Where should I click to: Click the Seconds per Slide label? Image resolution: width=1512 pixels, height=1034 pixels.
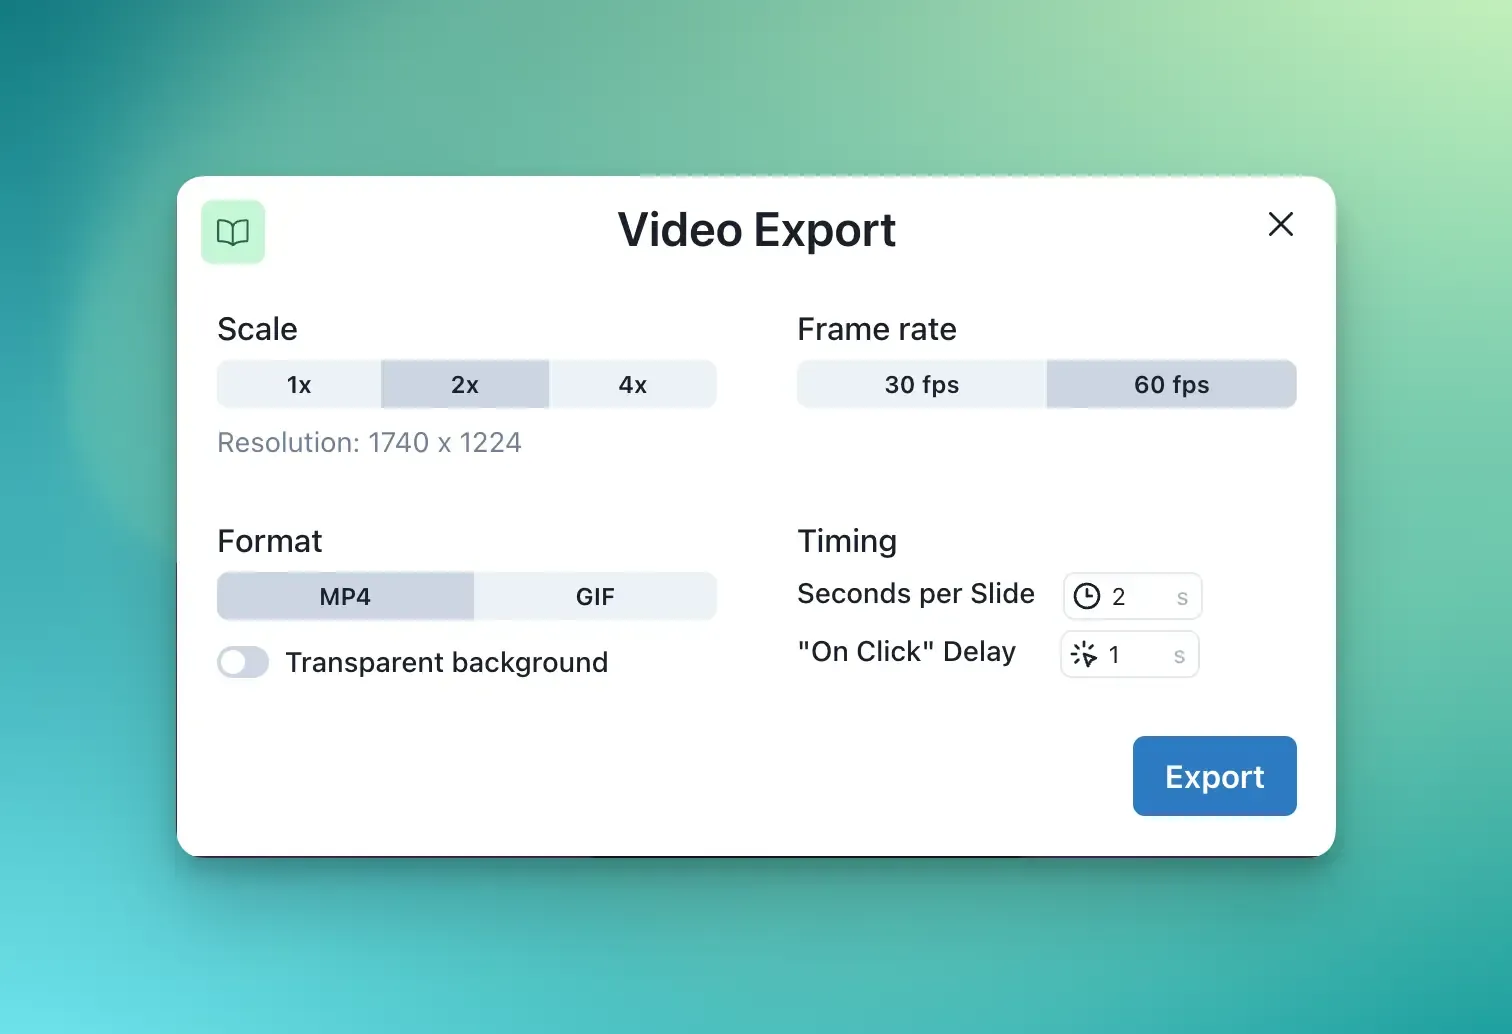tap(916, 594)
